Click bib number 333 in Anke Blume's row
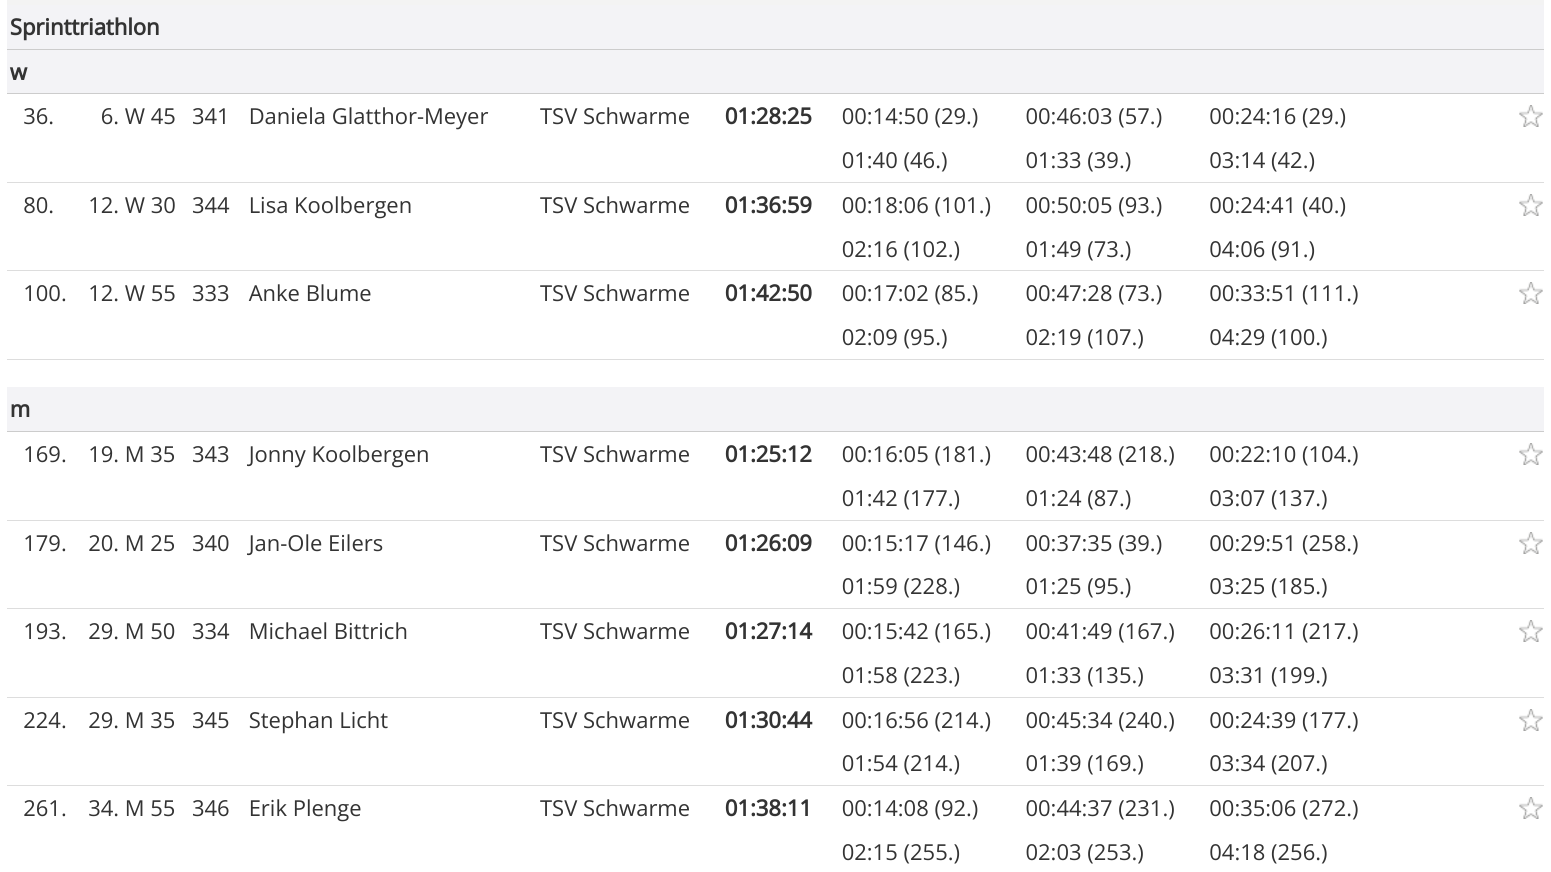This screenshot has width=1551, height=872. [x=210, y=294]
